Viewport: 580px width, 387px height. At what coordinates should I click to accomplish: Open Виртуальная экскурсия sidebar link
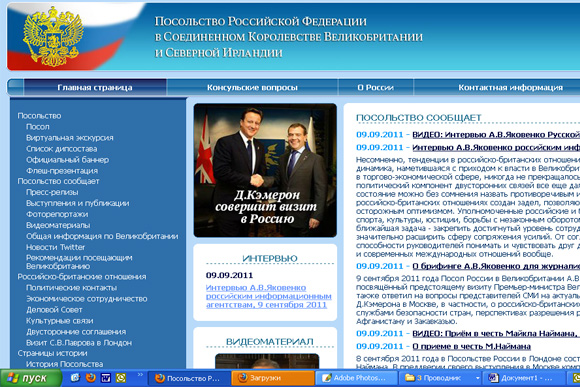[x=70, y=138]
